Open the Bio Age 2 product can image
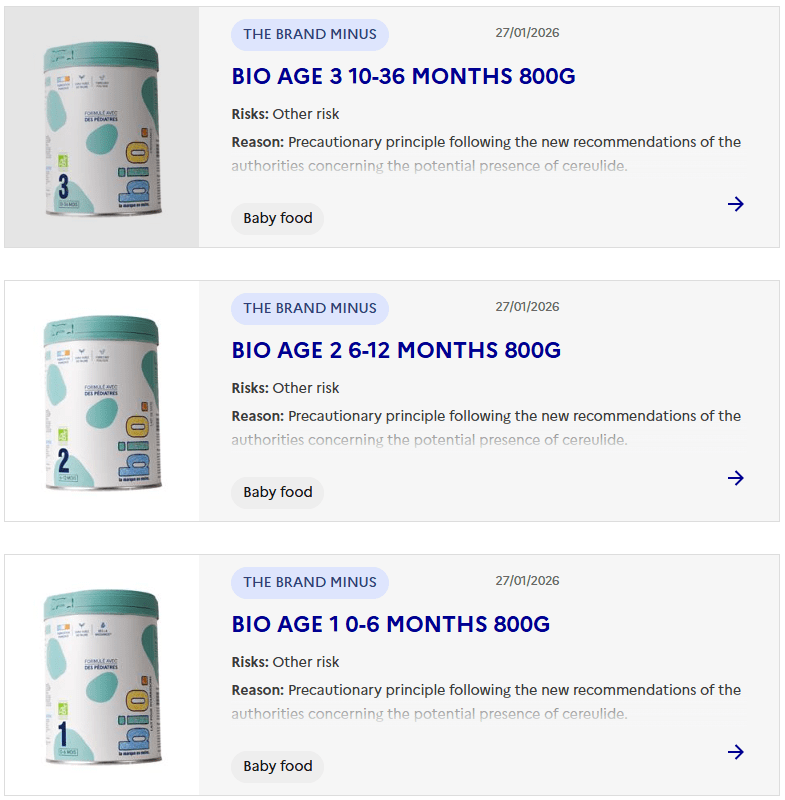This screenshot has width=785, height=800. 101,402
